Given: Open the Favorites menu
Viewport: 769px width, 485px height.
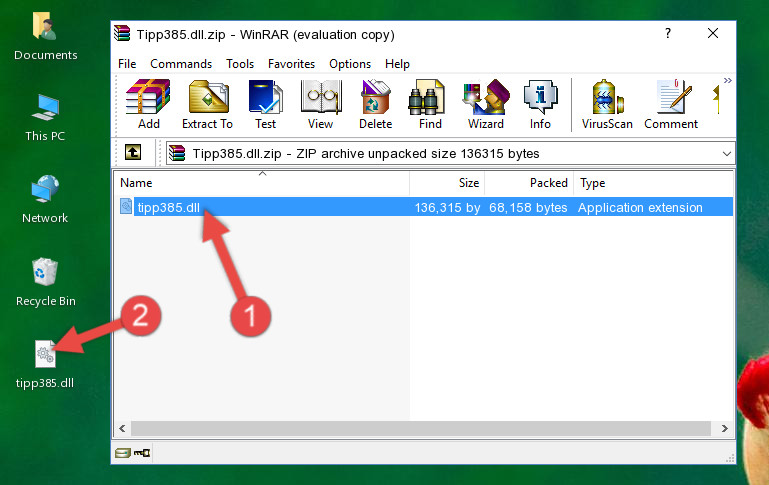Looking at the screenshot, I should (x=291, y=64).
